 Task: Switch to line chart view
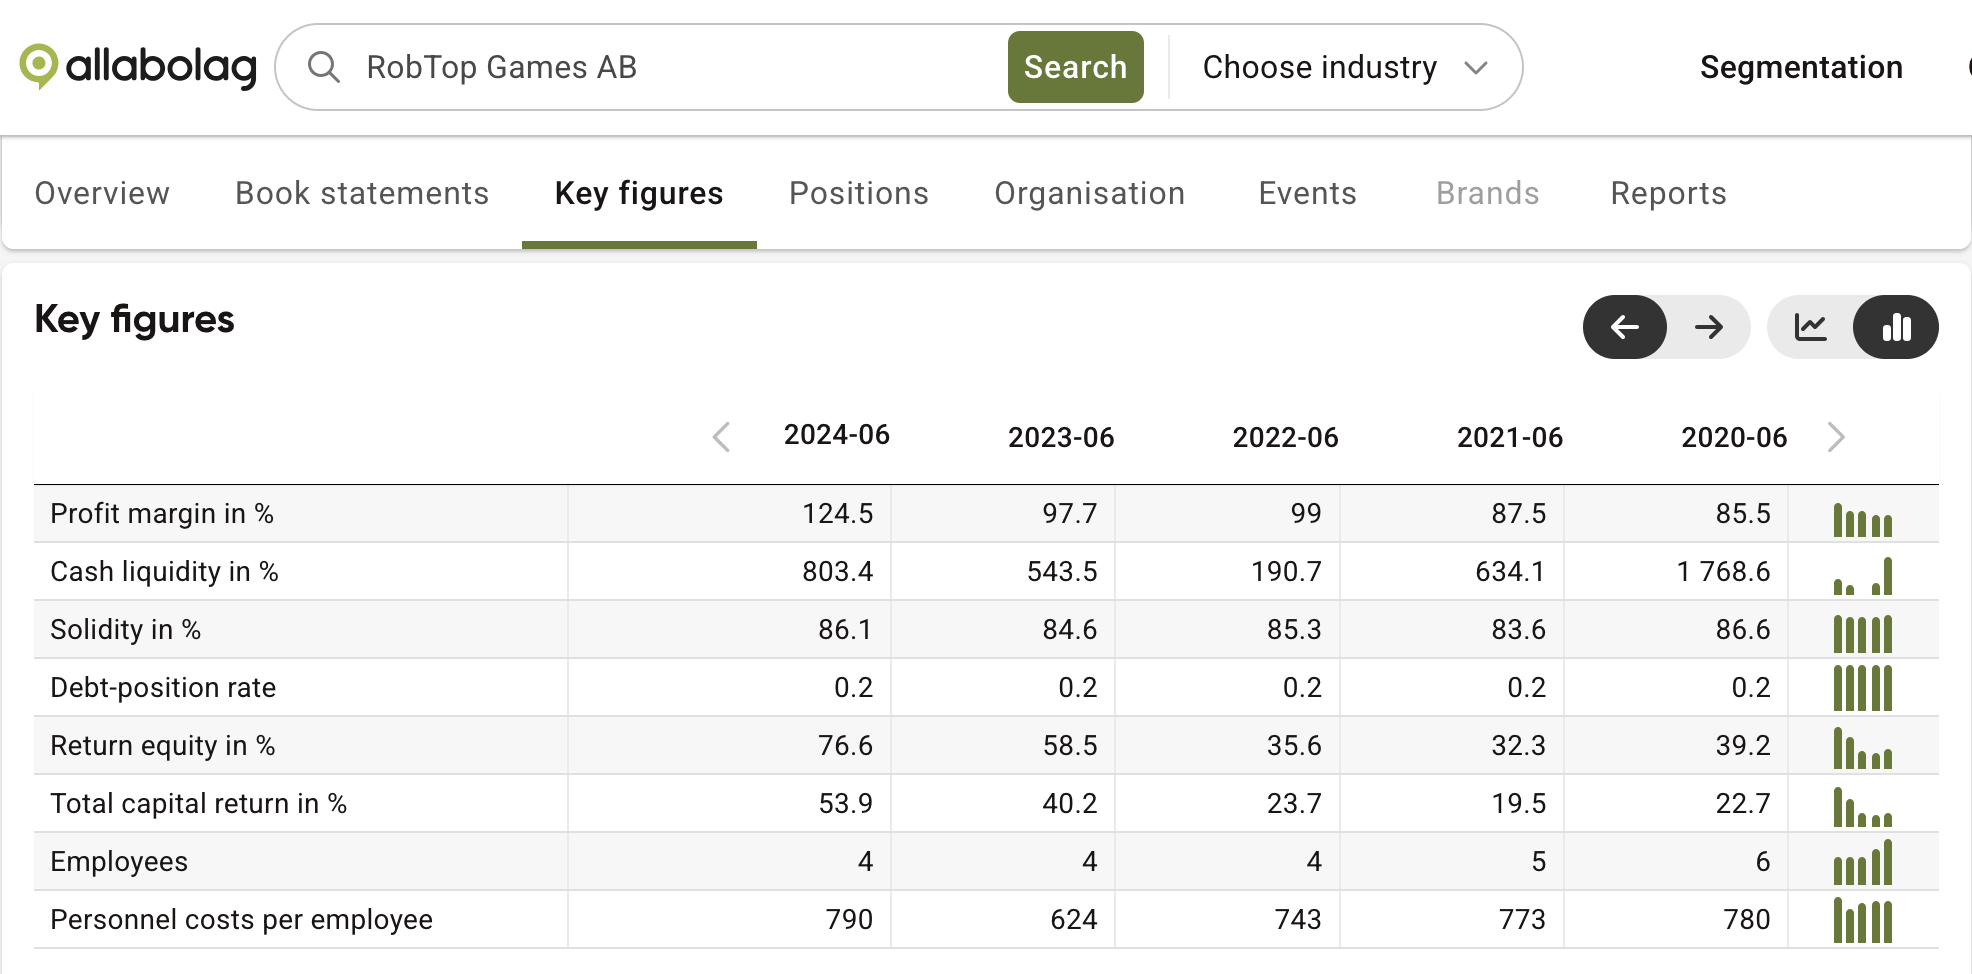[x=1811, y=327]
